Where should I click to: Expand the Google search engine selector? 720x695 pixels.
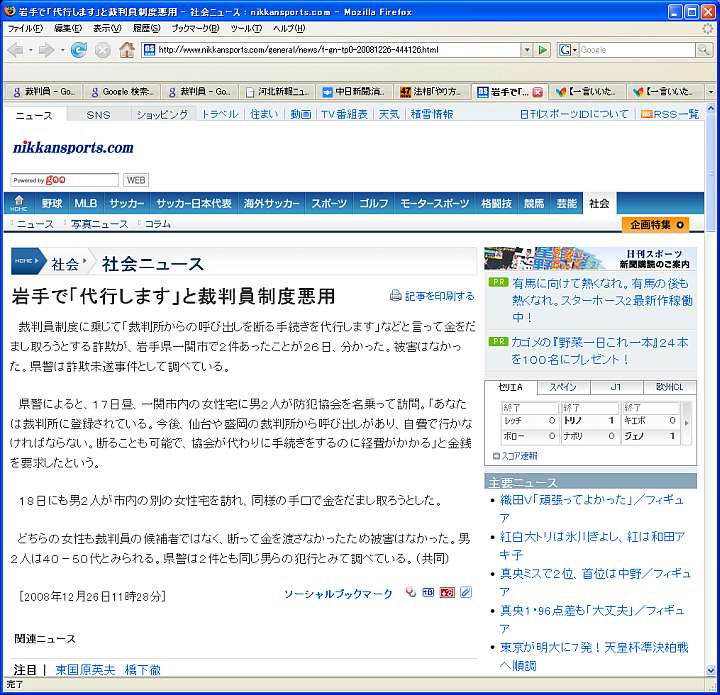tap(568, 50)
